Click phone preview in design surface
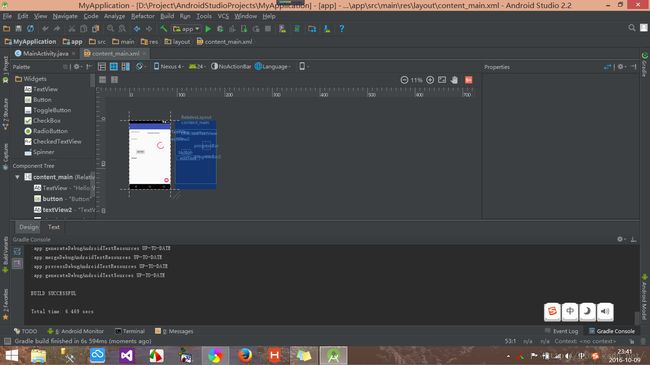This screenshot has width=650, height=365. pyautogui.click(x=150, y=155)
